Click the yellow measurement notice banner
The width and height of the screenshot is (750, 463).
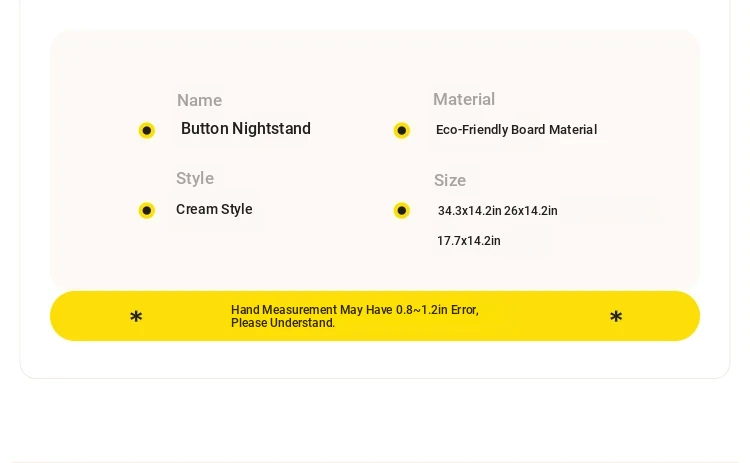[x=375, y=316]
